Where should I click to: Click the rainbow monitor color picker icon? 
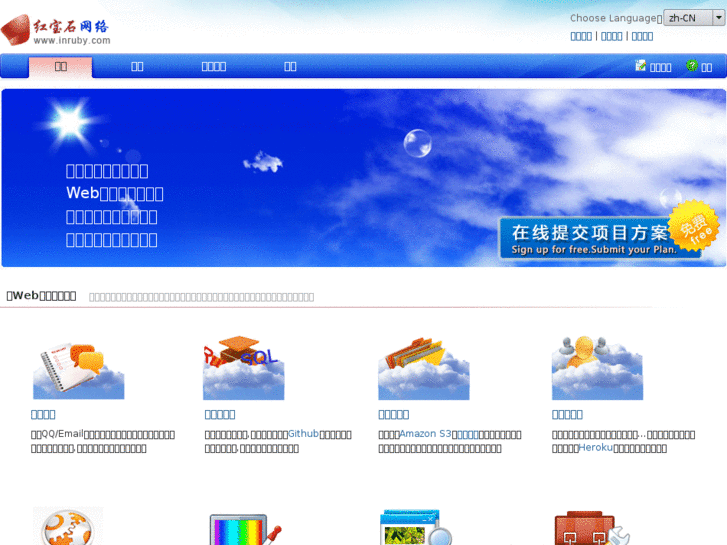(246, 528)
